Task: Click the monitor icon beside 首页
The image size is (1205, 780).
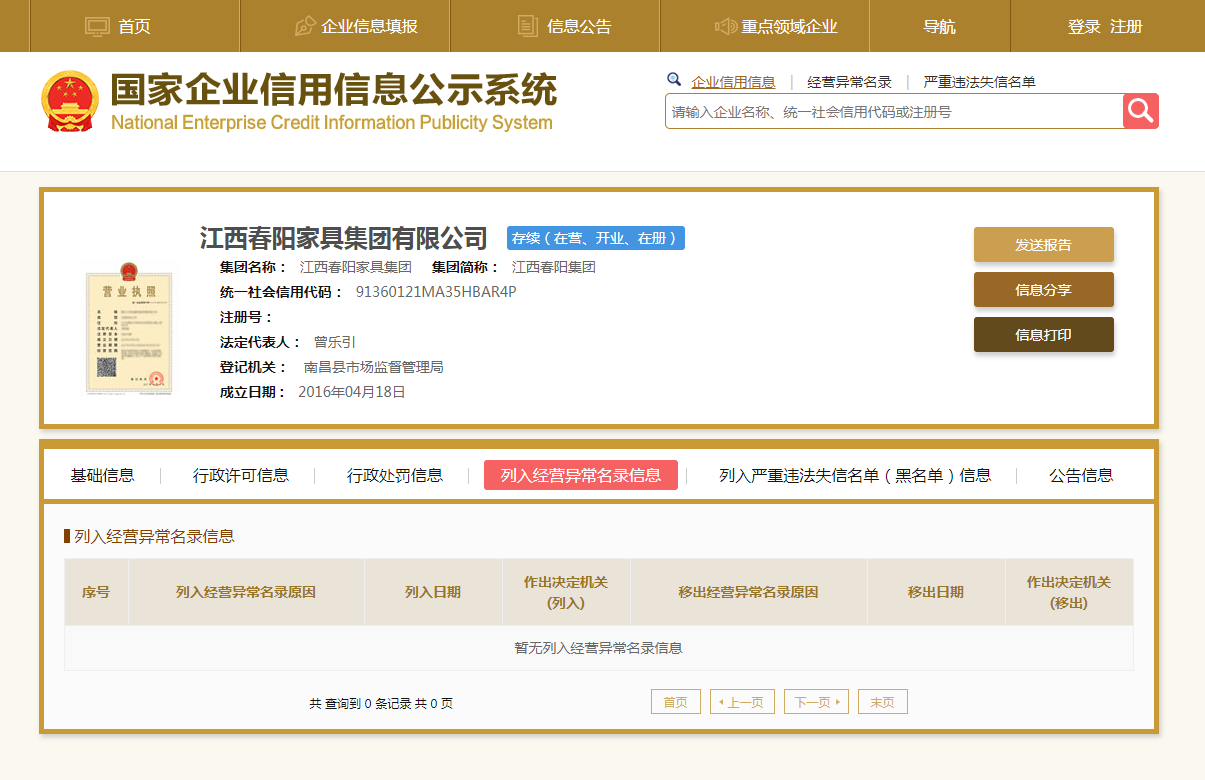Action: point(97,27)
